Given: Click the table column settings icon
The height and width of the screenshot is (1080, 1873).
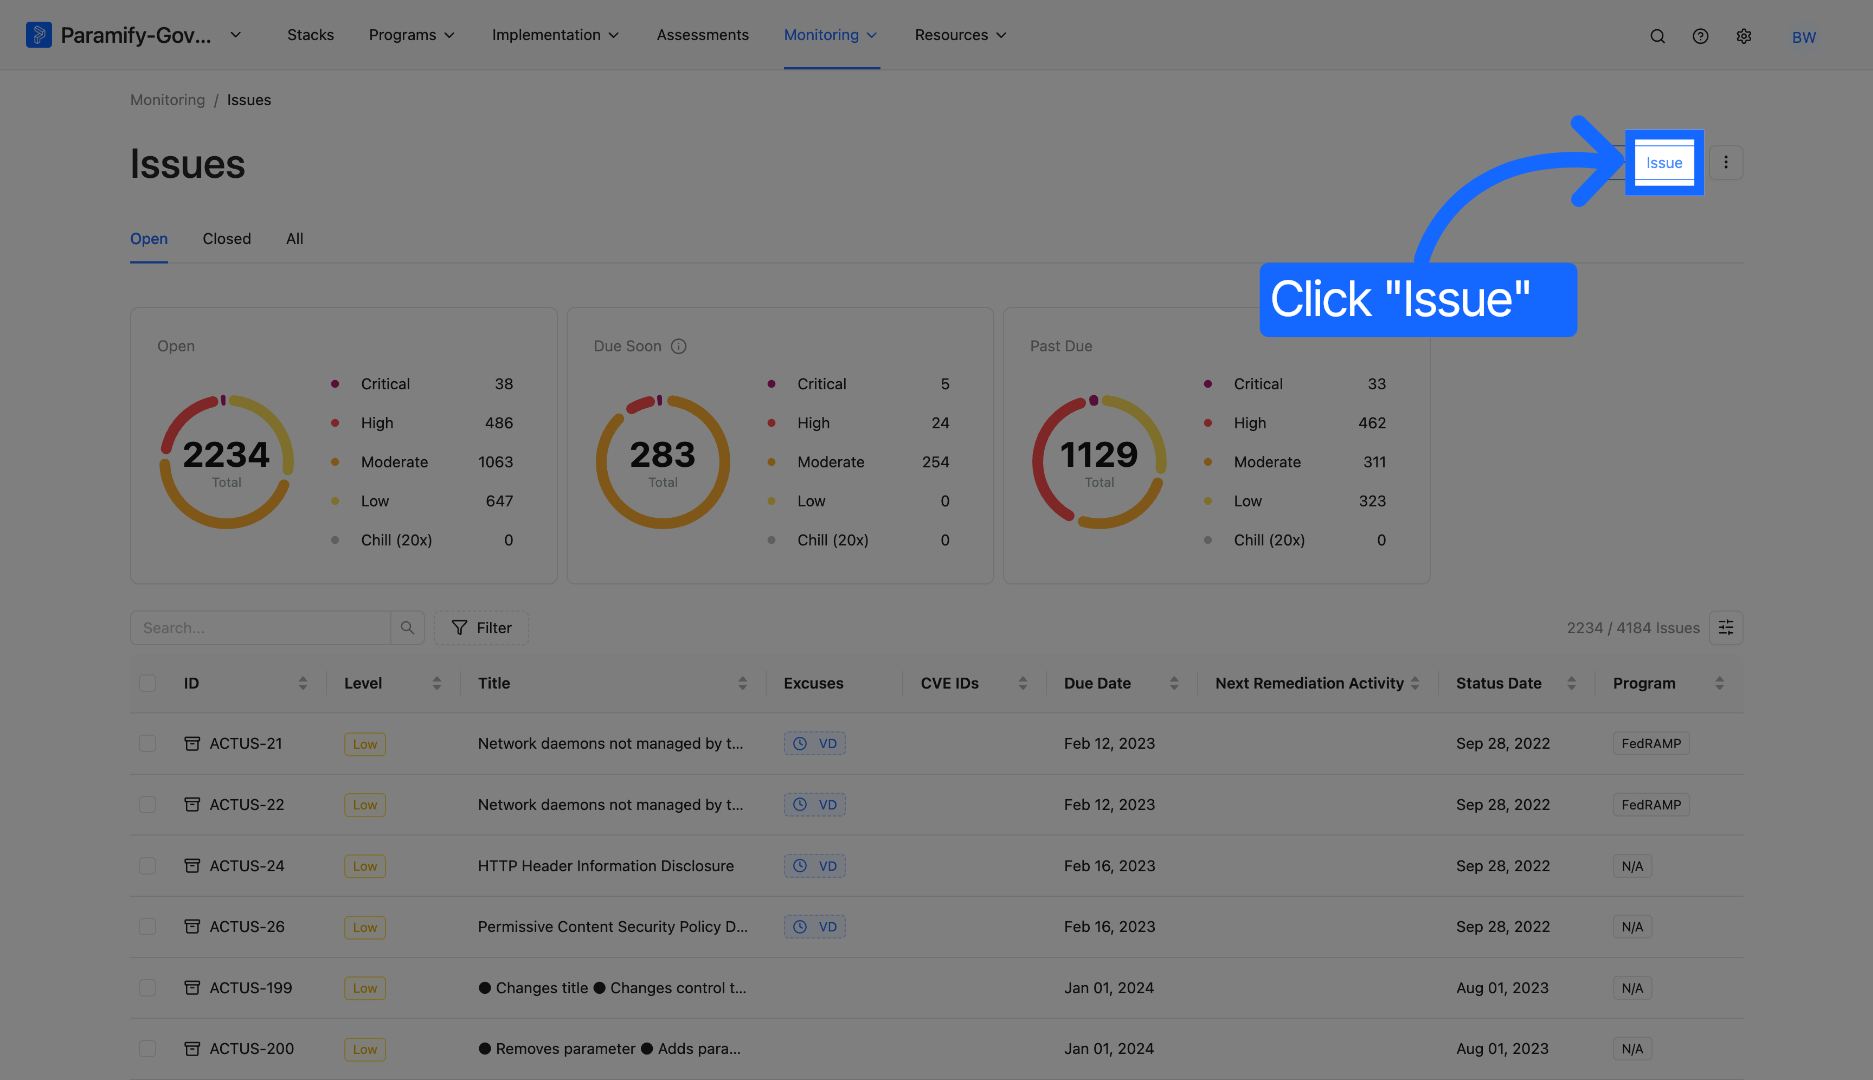Looking at the screenshot, I should [1725, 628].
